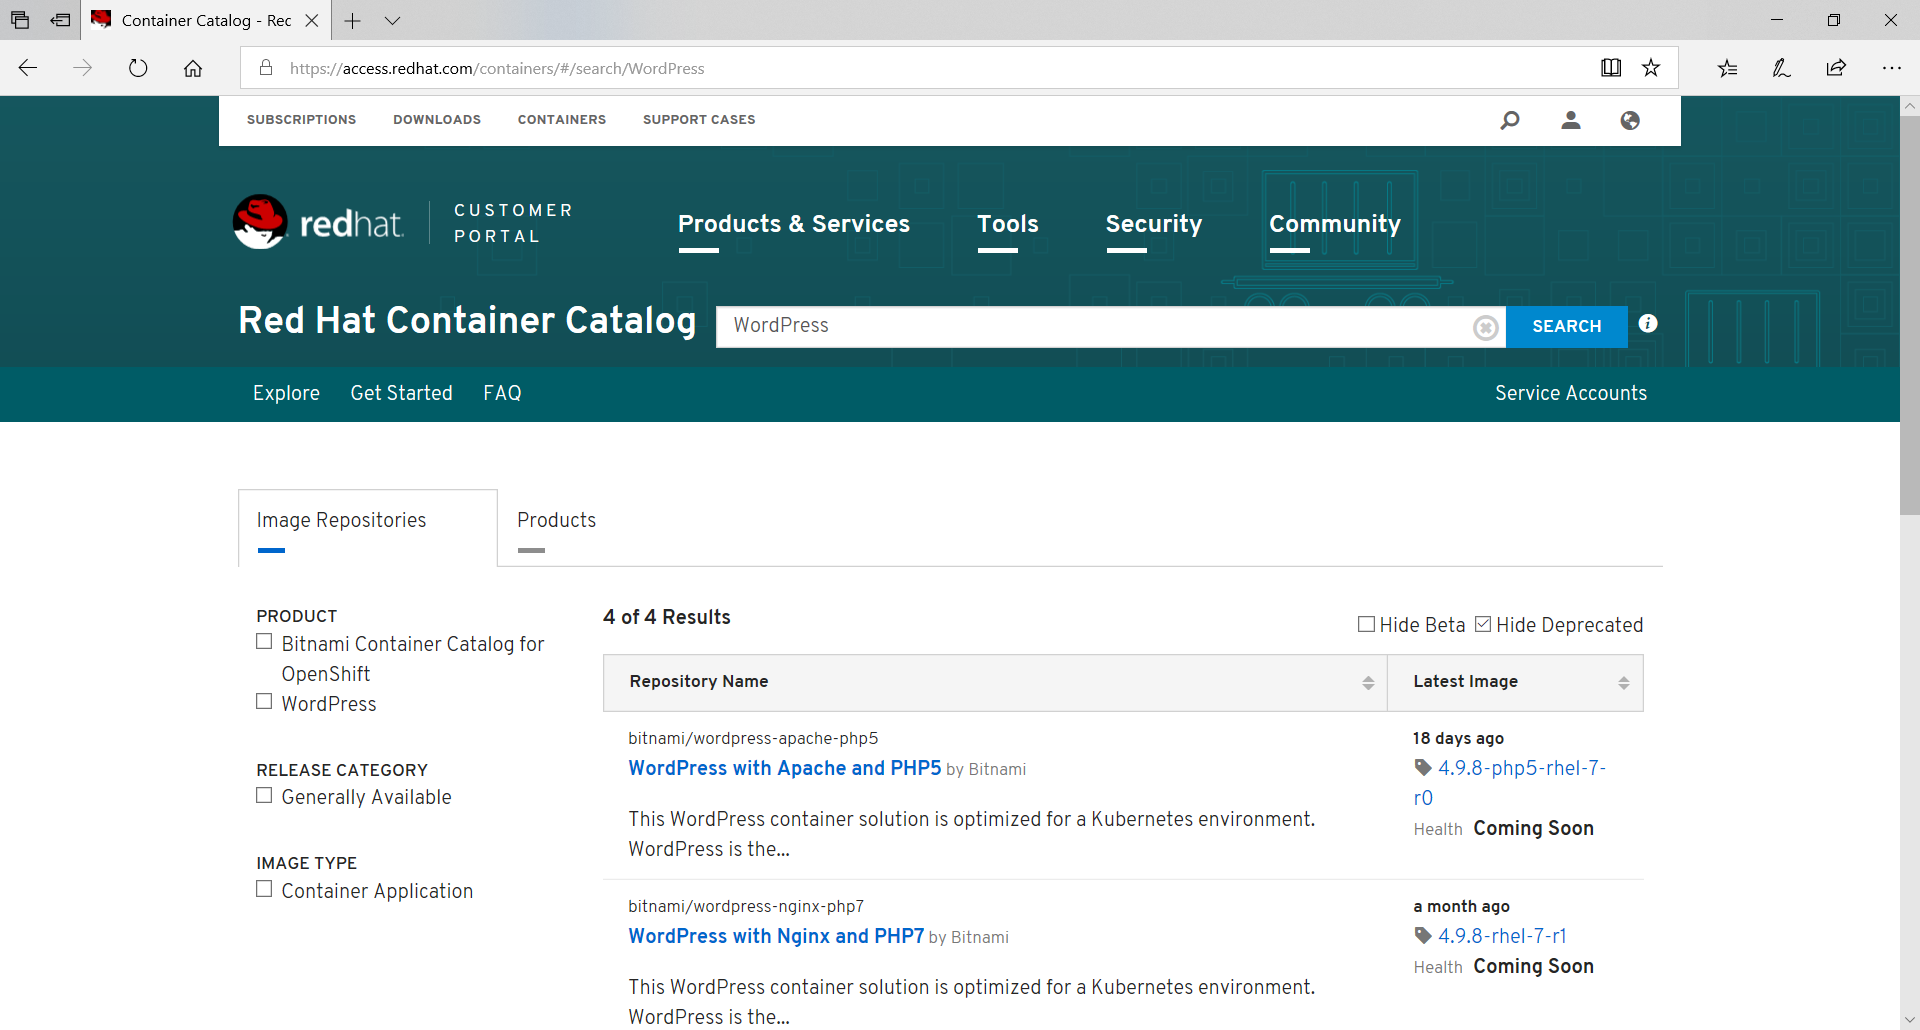This screenshot has height=1030, width=1920.
Task: Sort by Repository Name column arrows
Action: [x=1367, y=683]
